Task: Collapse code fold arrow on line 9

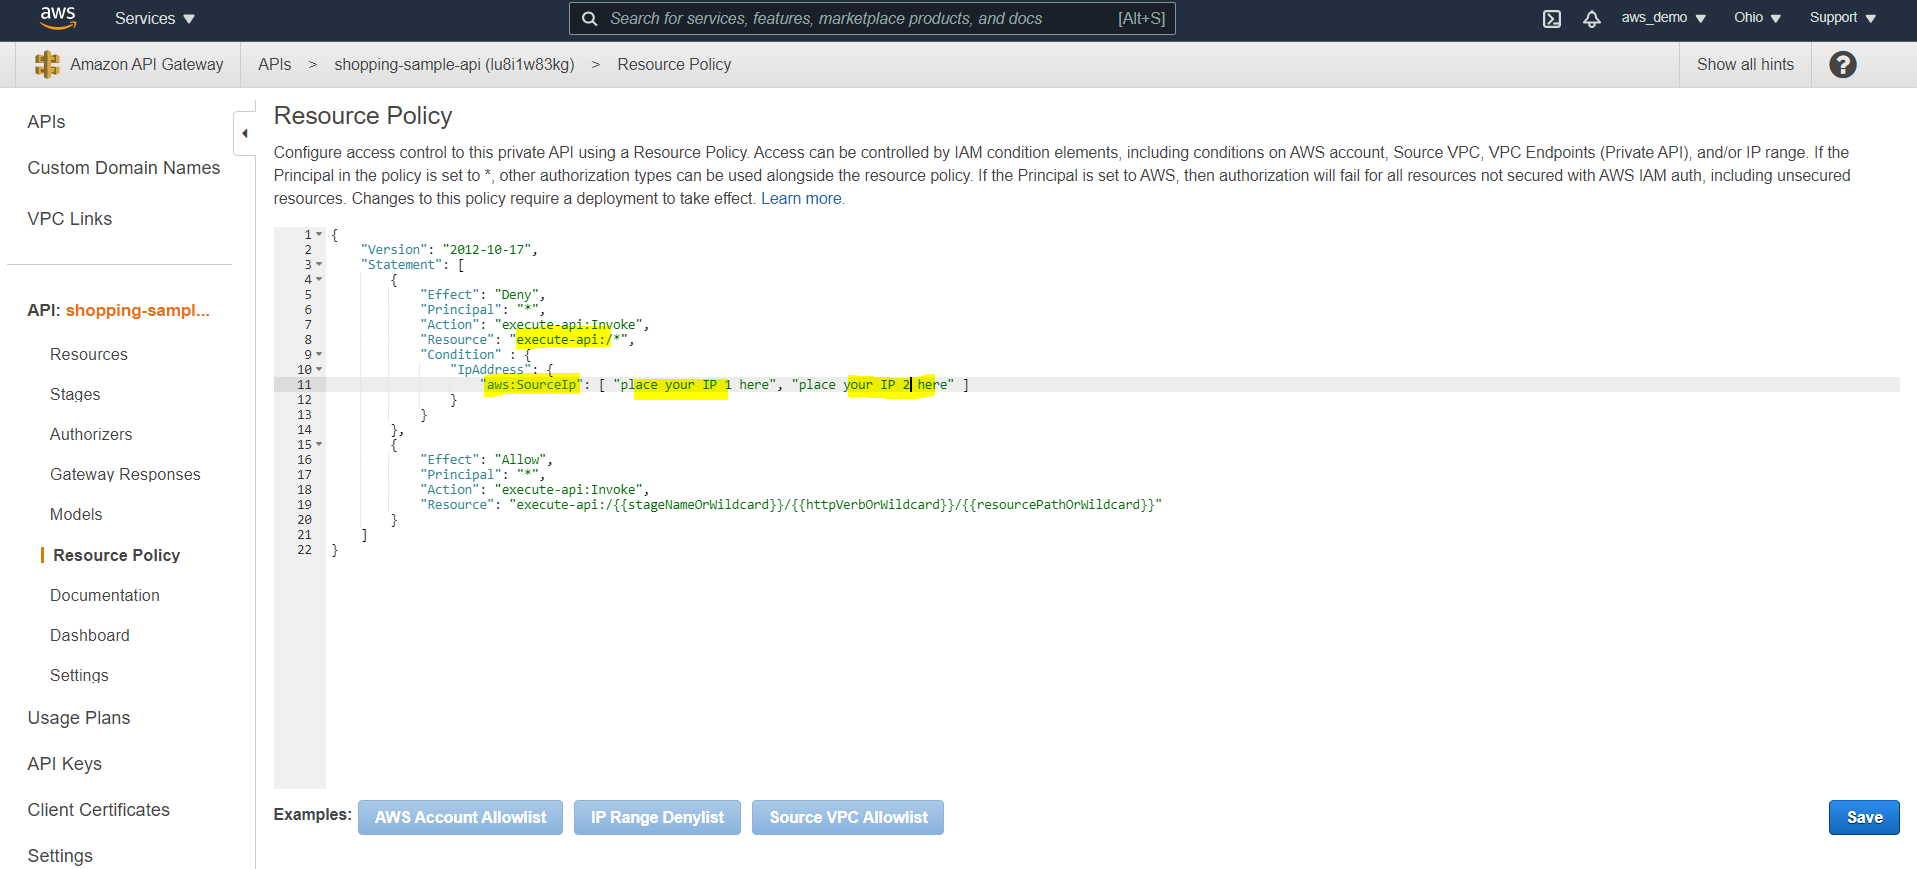Action: [x=319, y=355]
